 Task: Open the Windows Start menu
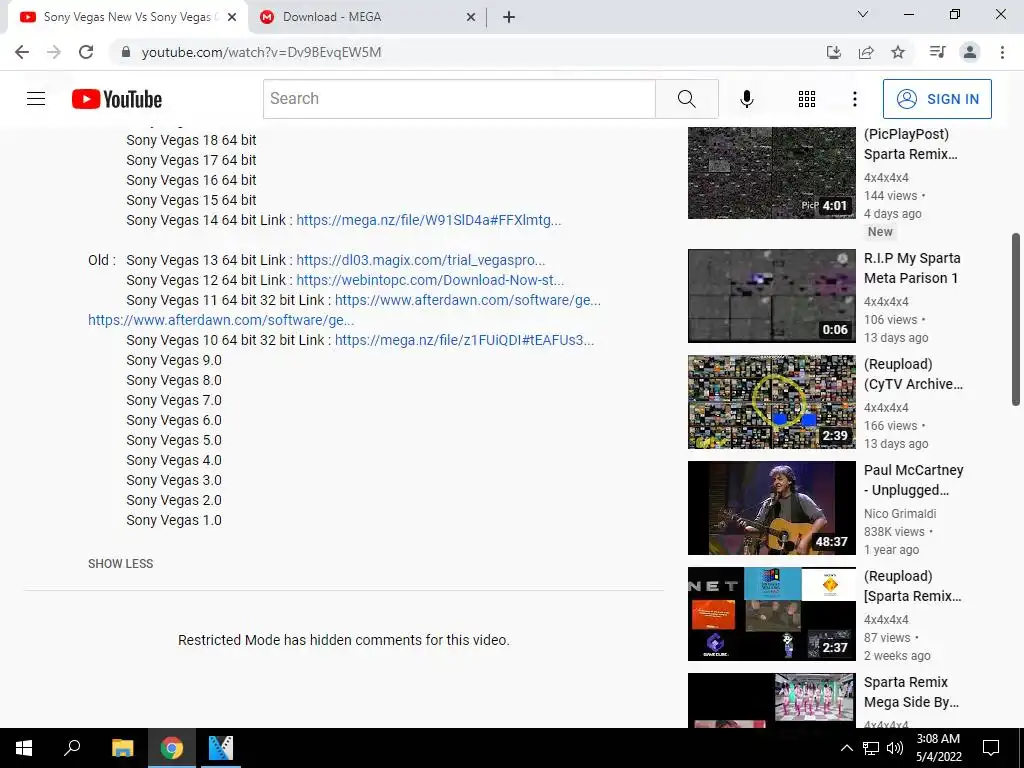point(24,748)
